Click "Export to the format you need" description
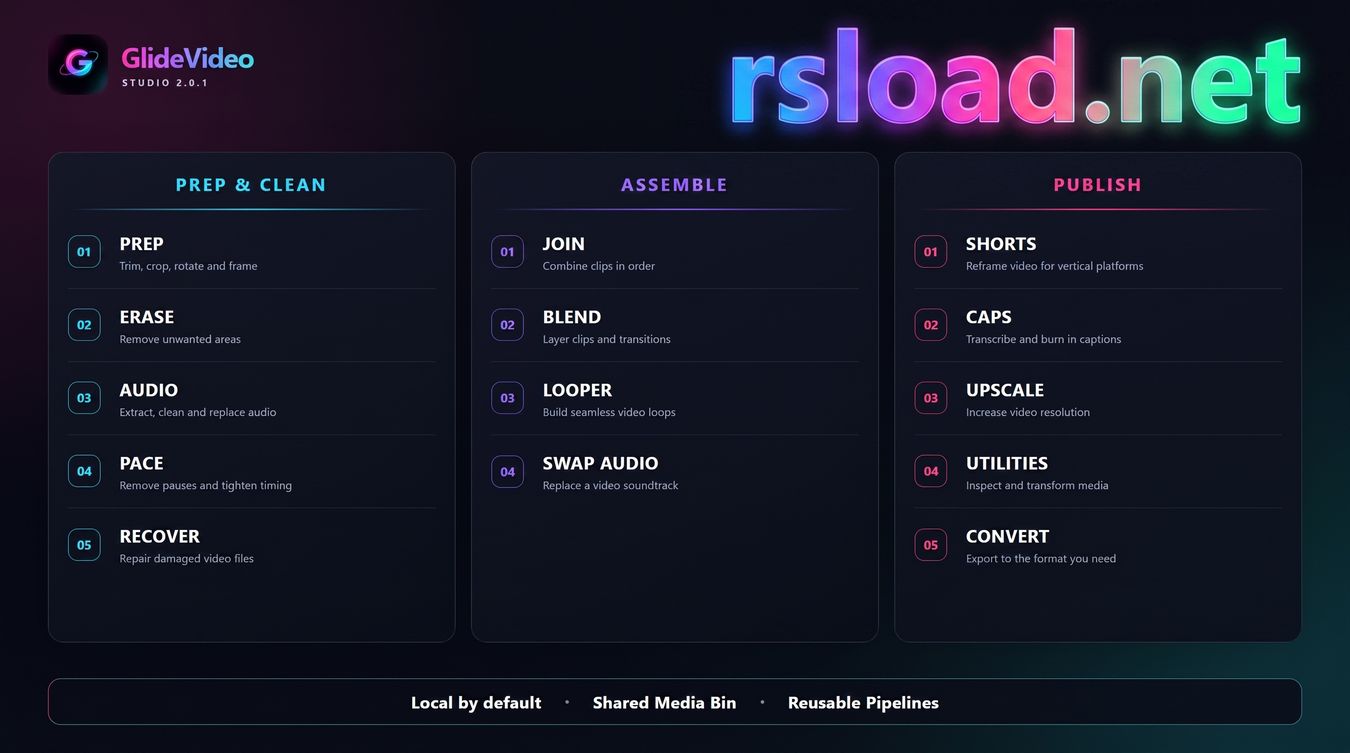1350x753 pixels. 1041,559
